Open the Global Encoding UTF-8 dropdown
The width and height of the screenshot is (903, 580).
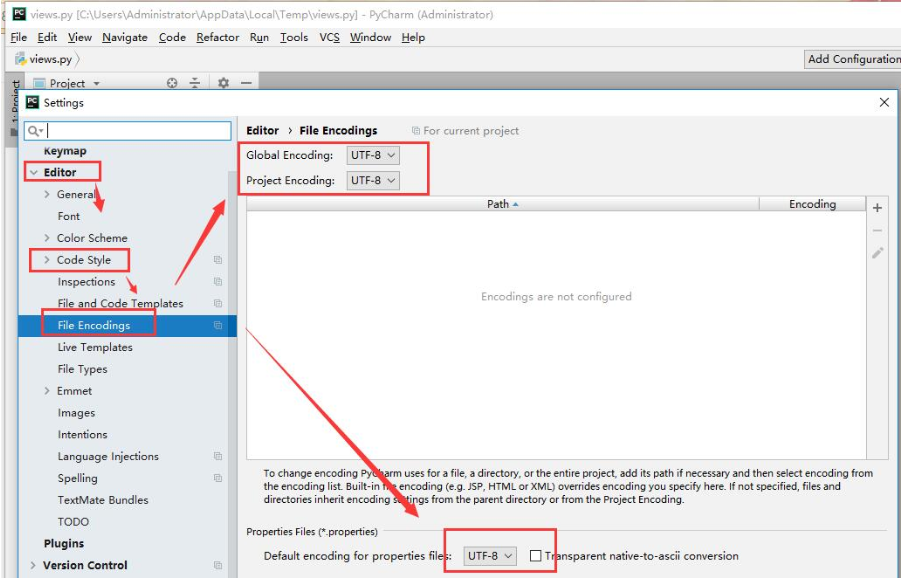[x=373, y=156]
